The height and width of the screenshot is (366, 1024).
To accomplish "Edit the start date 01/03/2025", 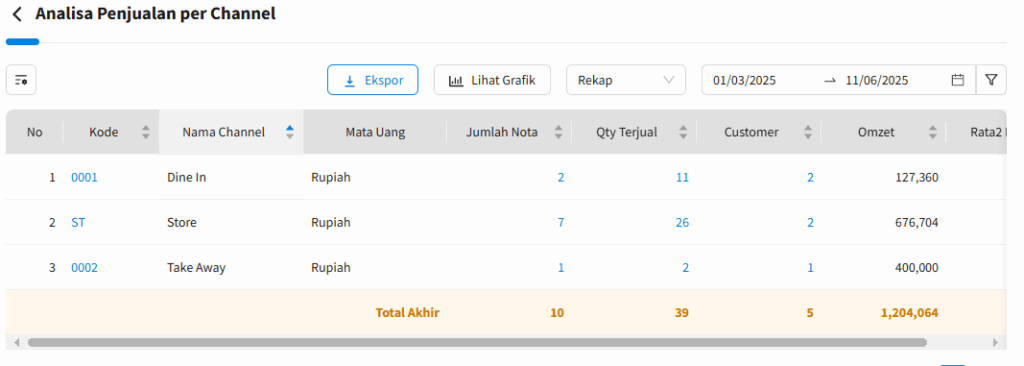I will 744,80.
